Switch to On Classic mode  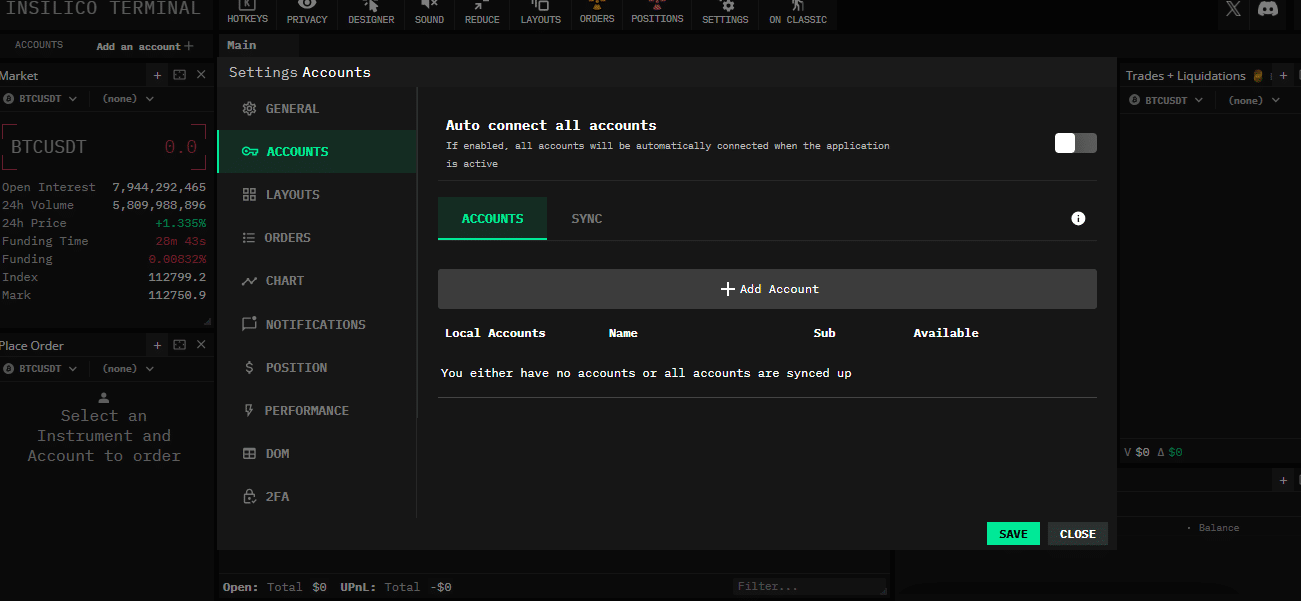[798, 13]
